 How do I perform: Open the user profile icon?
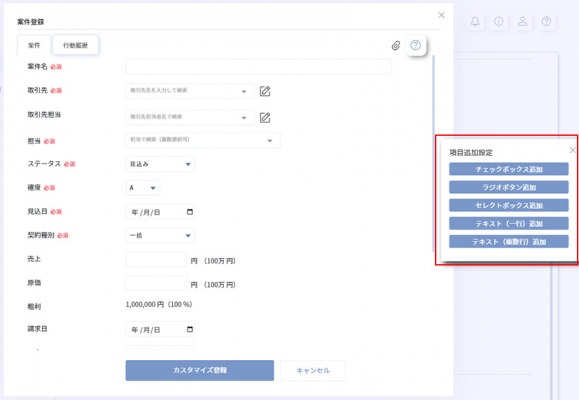pos(523,21)
